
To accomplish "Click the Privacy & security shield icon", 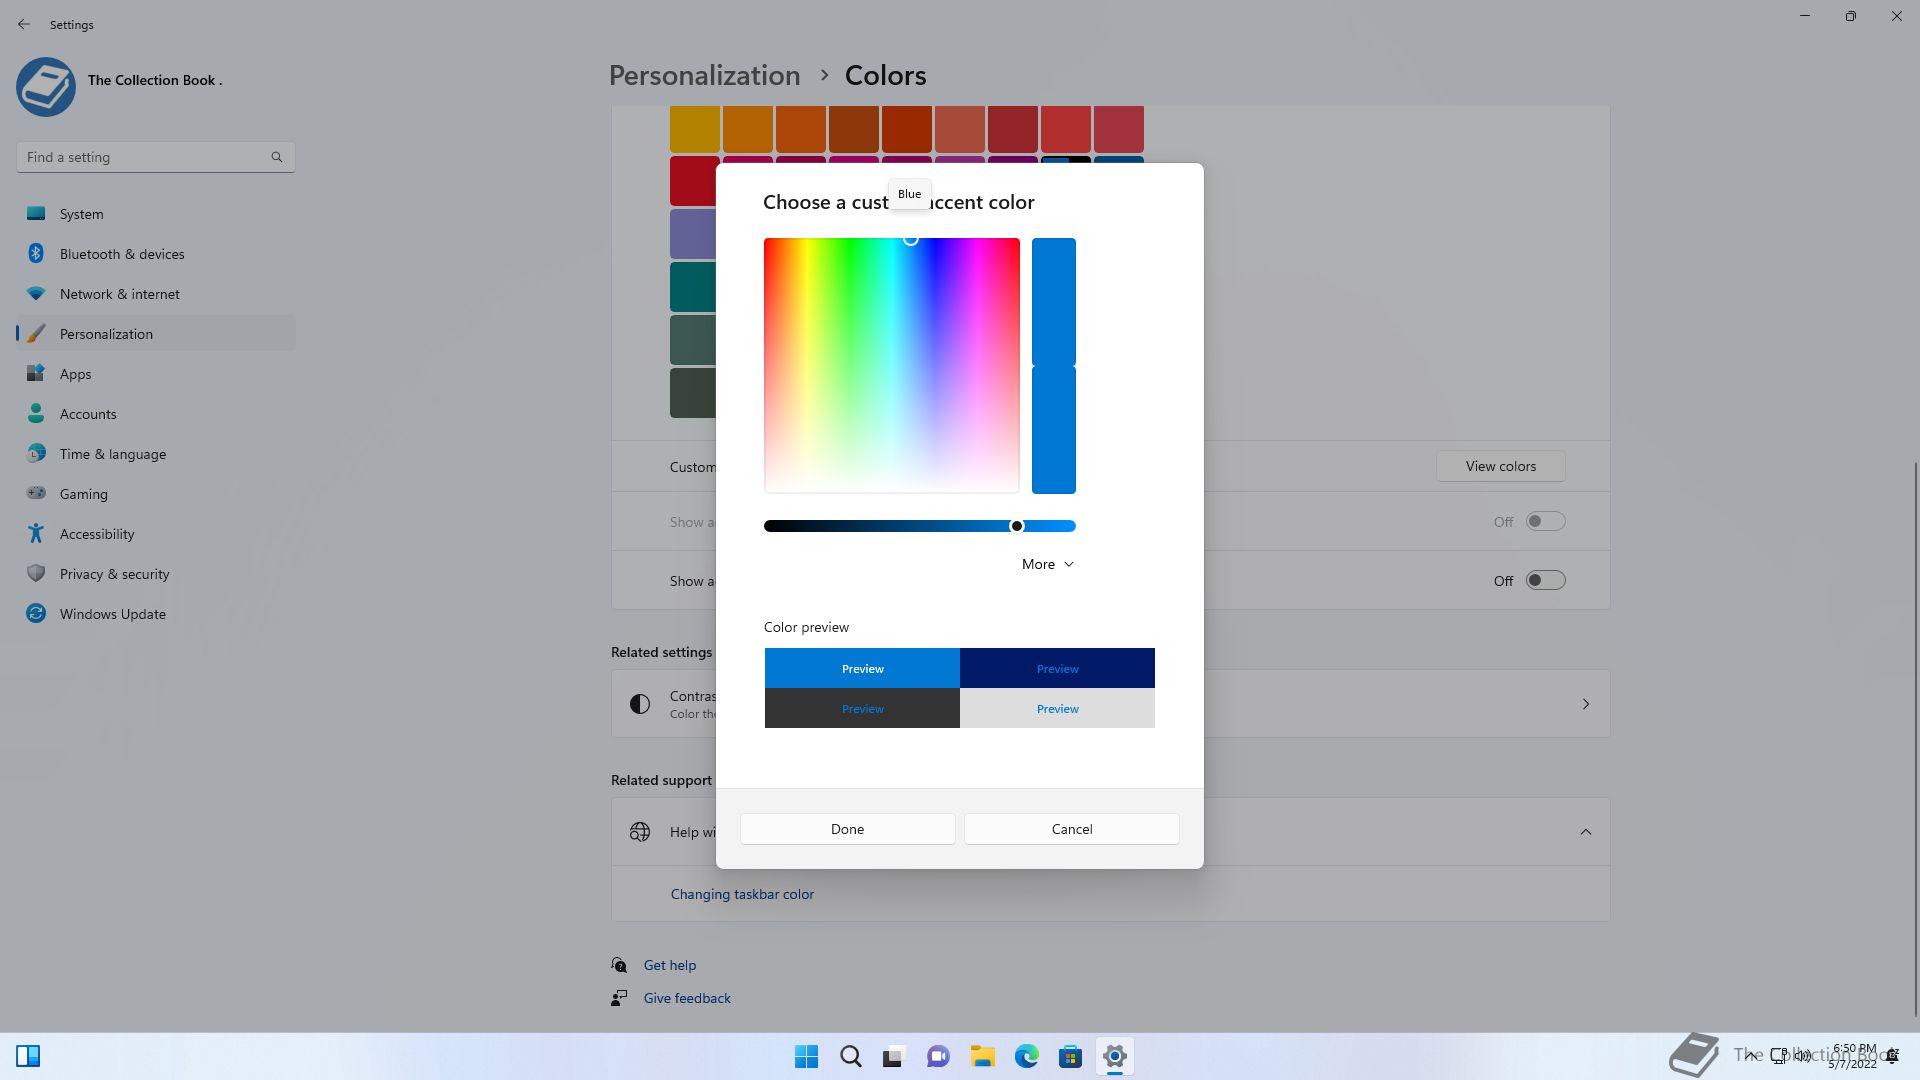I will pos(36,573).
